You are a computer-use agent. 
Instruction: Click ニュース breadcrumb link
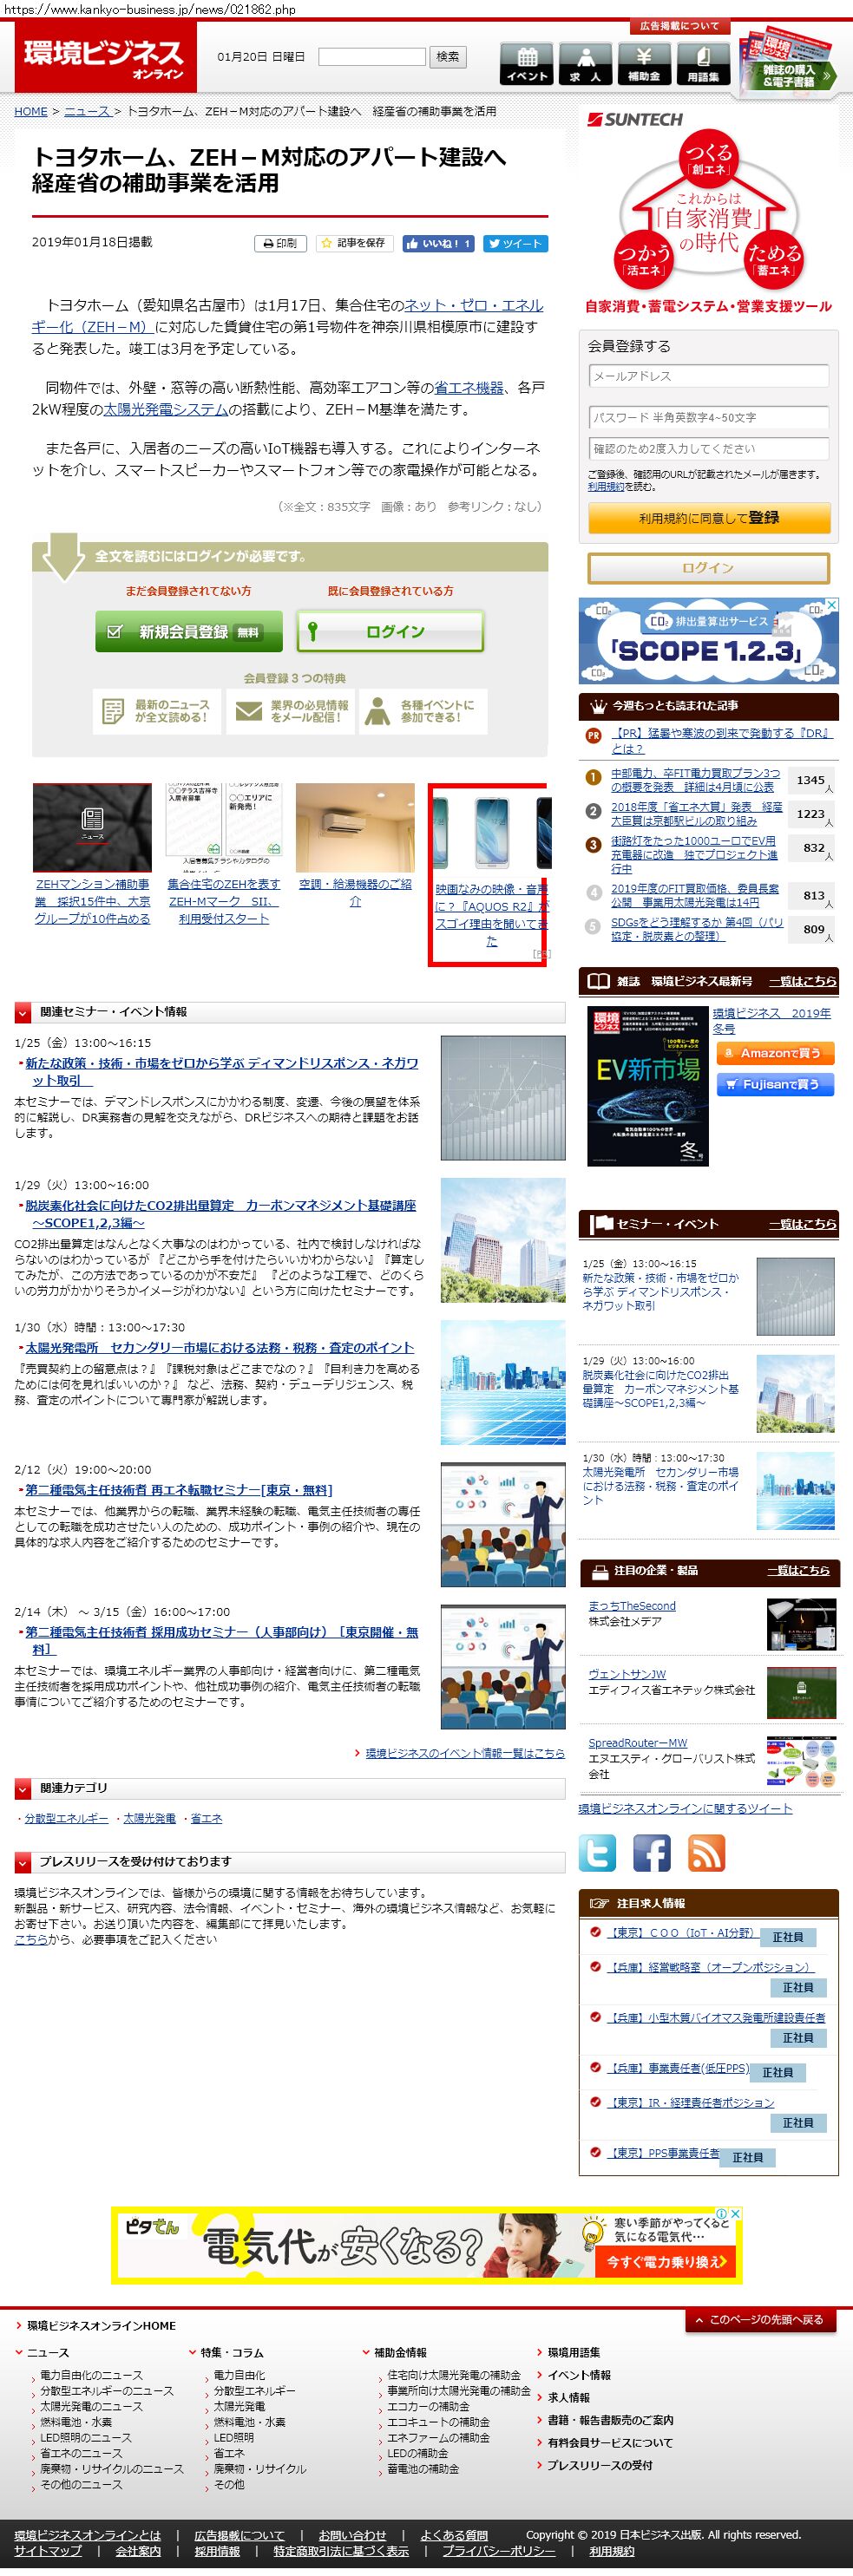pyautogui.click(x=88, y=111)
